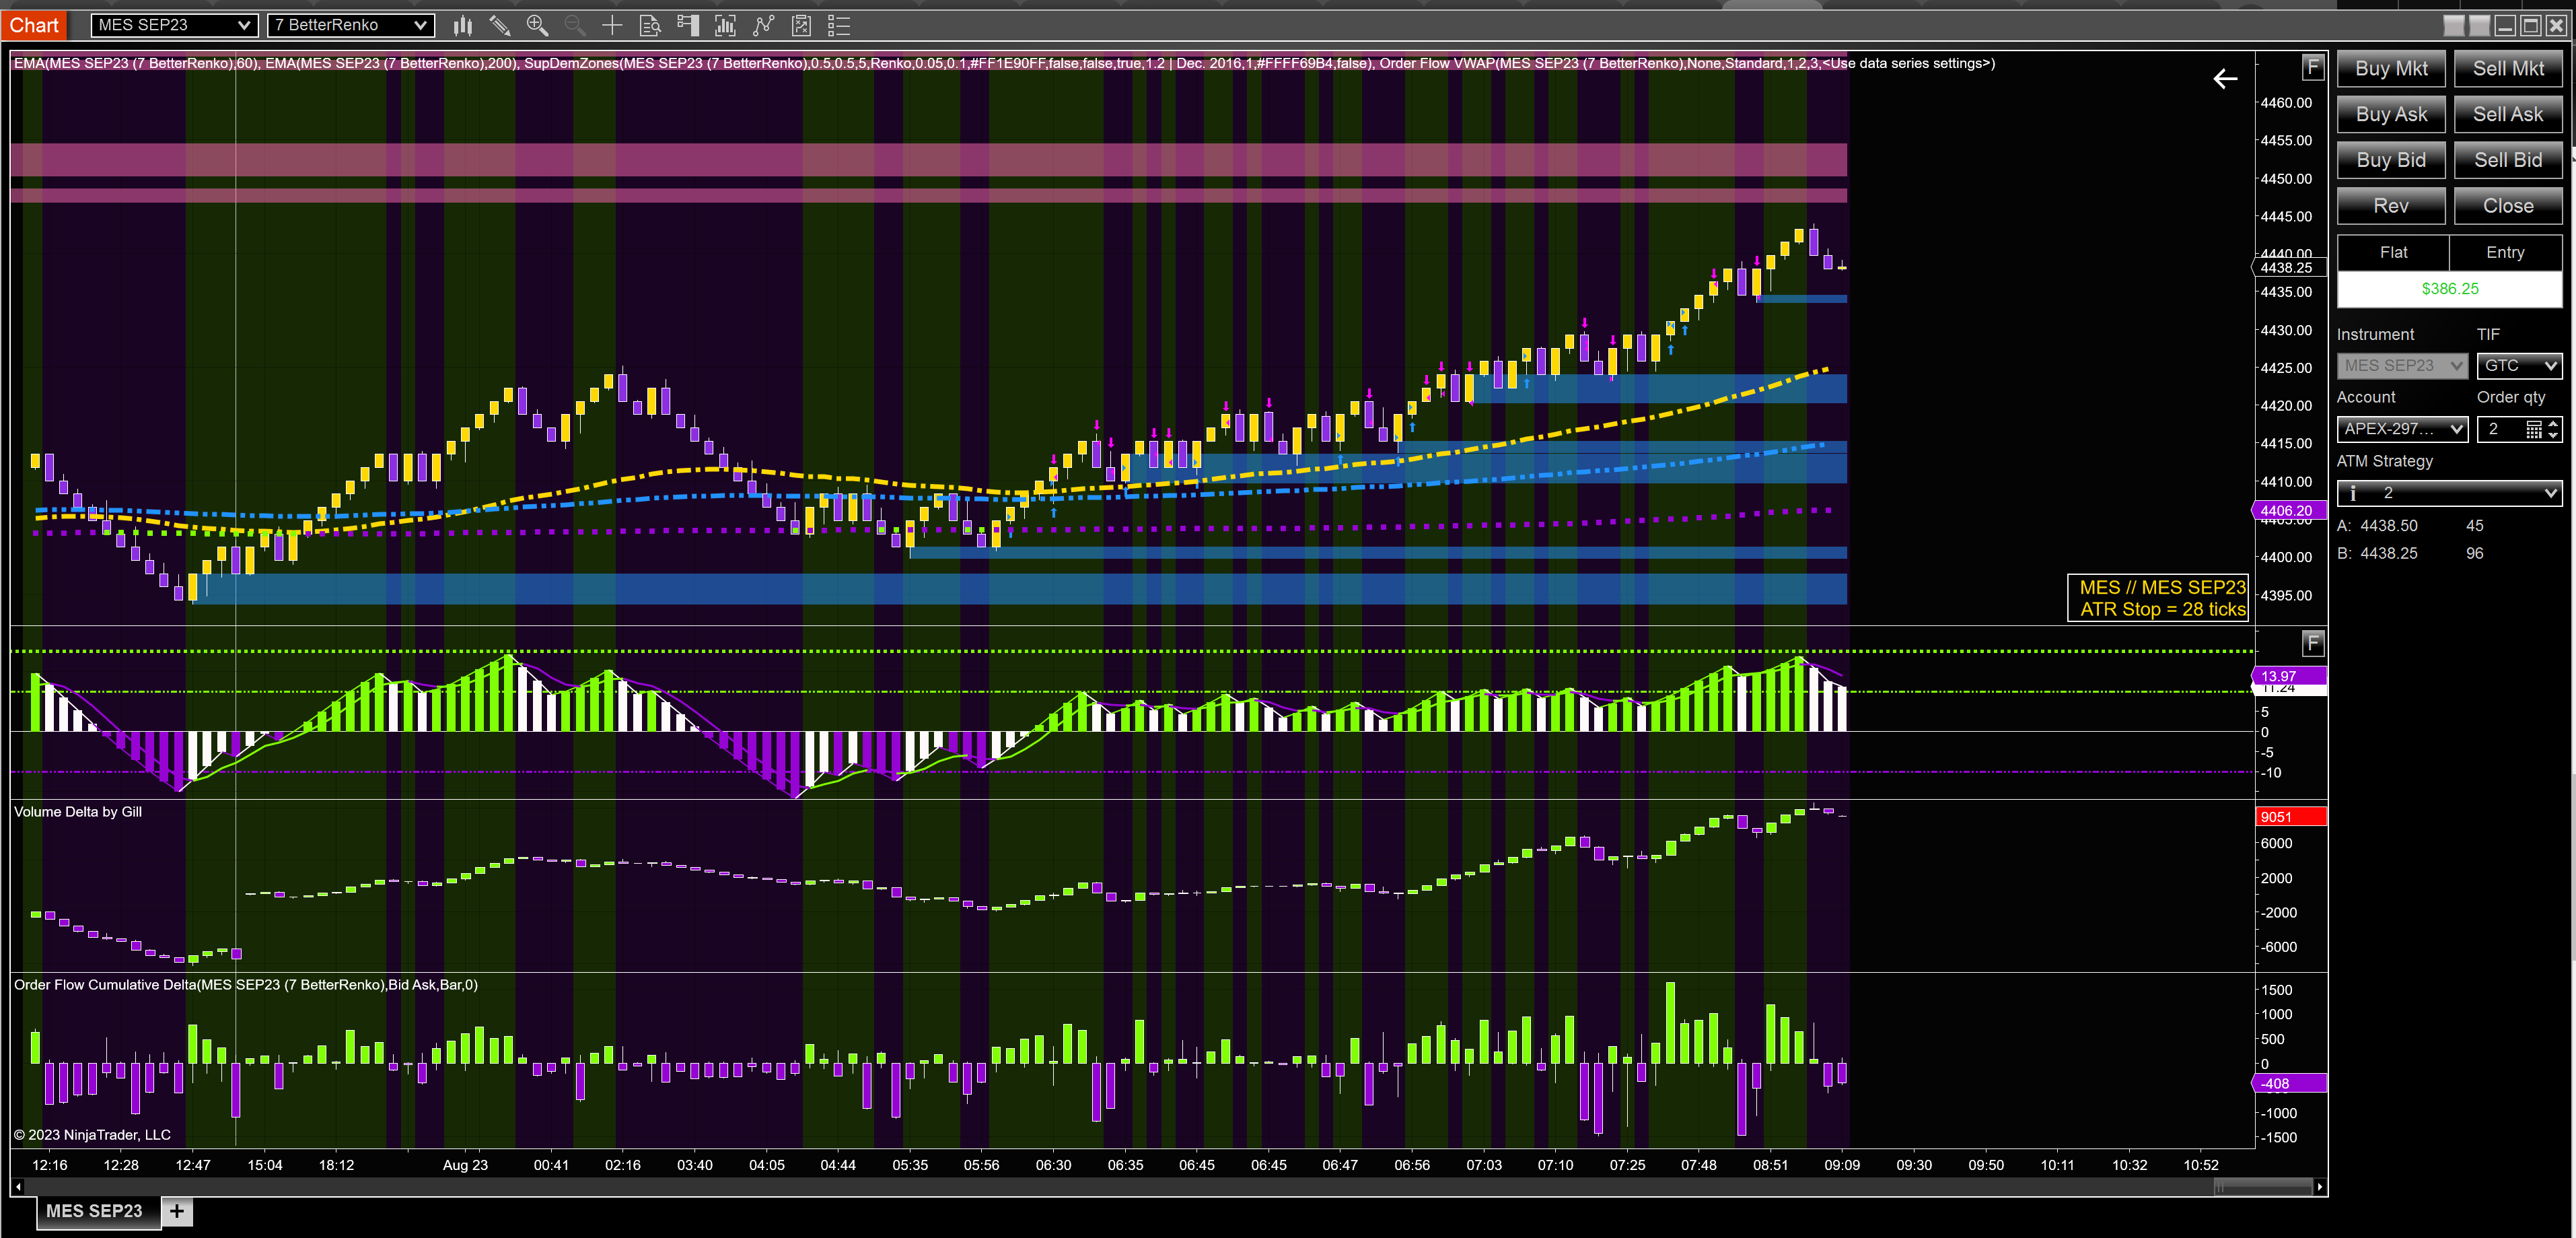Image resolution: width=2576 pixels, height=1238 pixels.
Task: Click the white back arrow on chart
Action: coord(2225,79)
